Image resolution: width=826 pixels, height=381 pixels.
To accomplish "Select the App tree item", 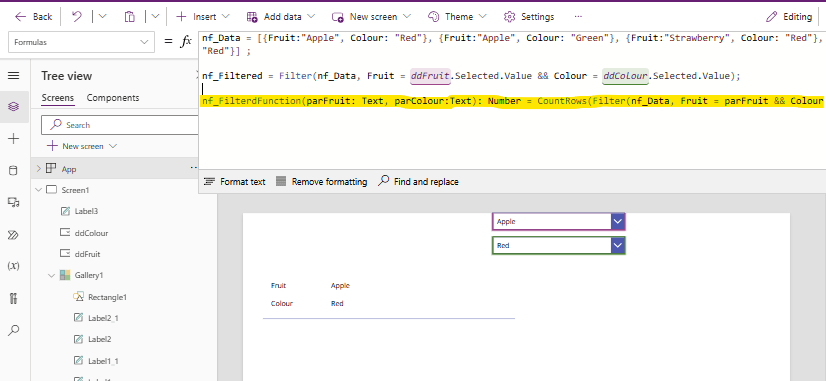I will tap(68, 169).
